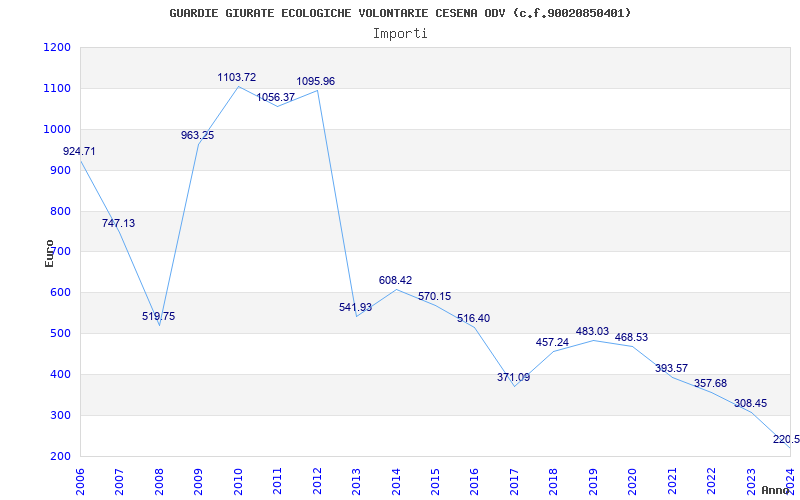The image size is (800, 500).
Task: Click the 371.09 data label
Action: pos(513,378)
